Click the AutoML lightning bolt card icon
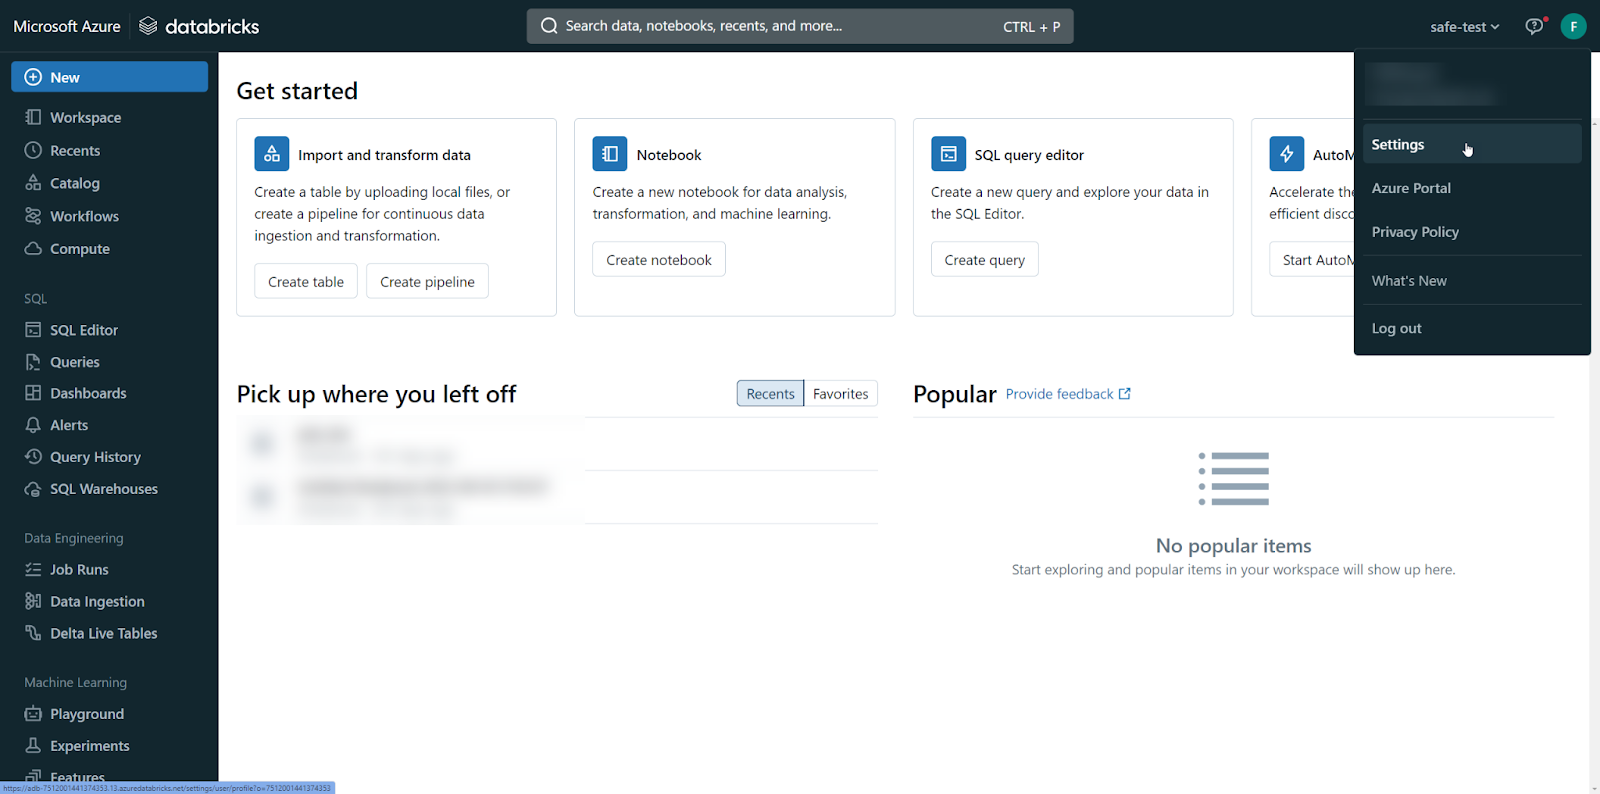The image size is (1600, 794). [1287, 154]
